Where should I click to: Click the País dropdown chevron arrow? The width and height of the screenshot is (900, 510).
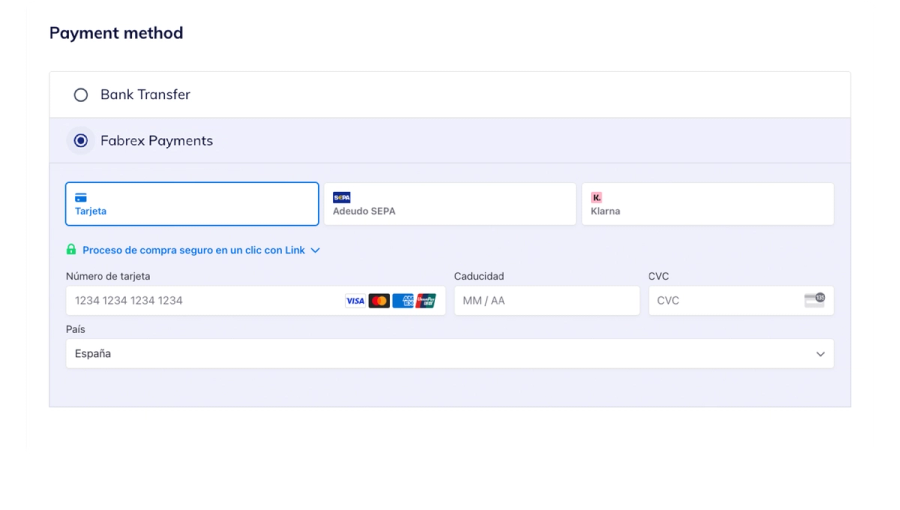(x=820, y=354)
